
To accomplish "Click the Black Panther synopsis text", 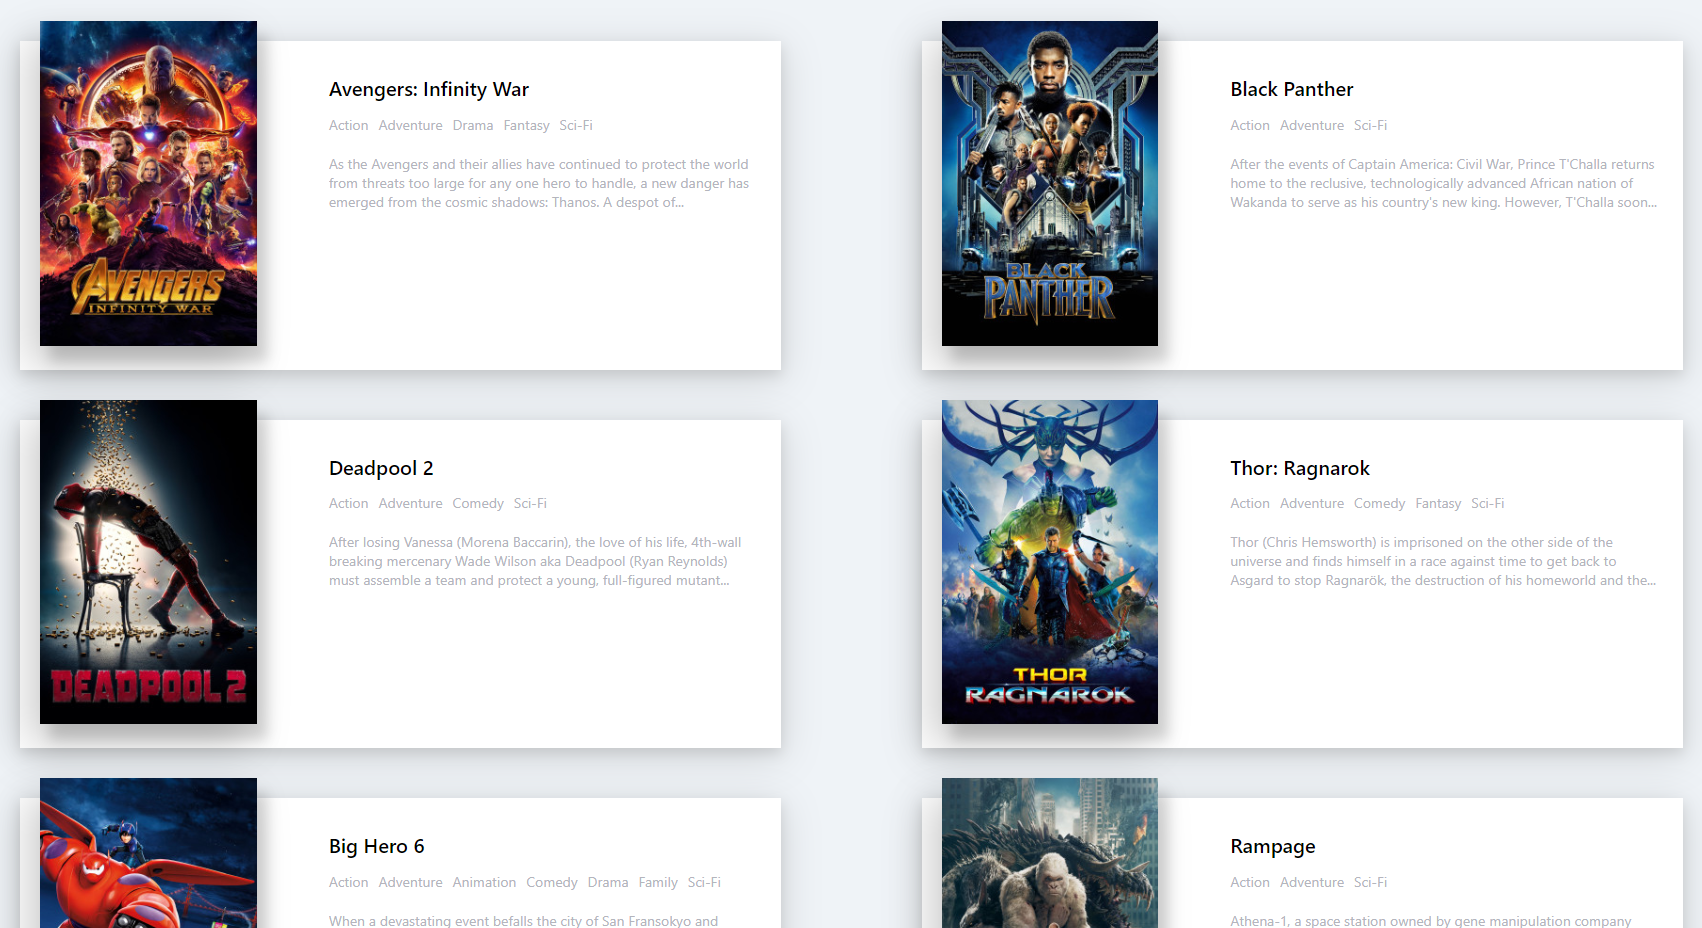I will tap(1443, 183).
